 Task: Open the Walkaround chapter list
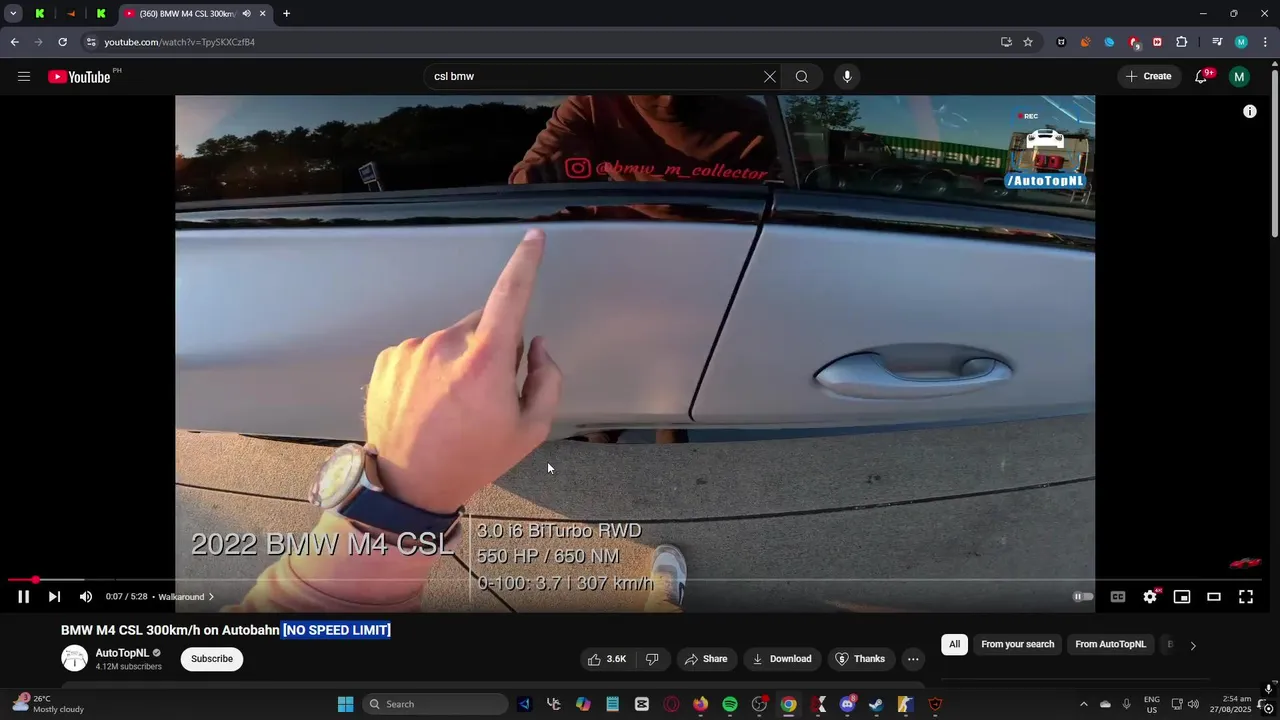tap(186, 597)
